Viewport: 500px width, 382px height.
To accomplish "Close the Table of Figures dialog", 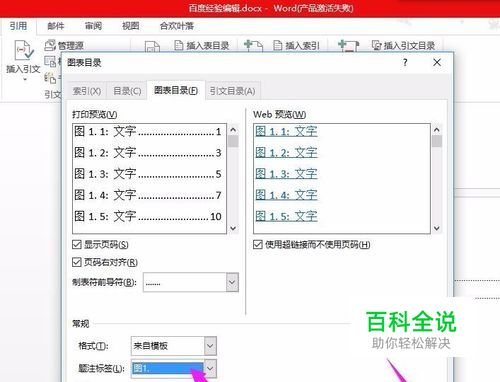I will click(437, 62).
